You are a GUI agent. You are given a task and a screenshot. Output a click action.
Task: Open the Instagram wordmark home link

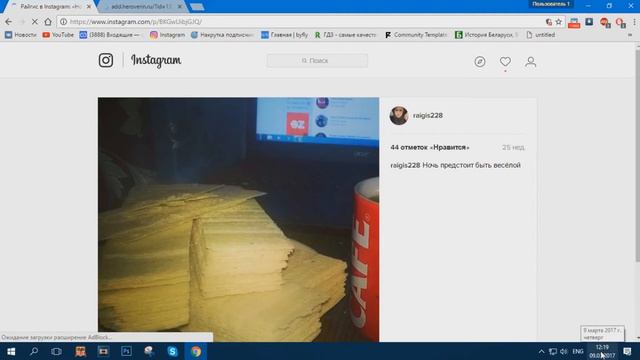(156, 60)
